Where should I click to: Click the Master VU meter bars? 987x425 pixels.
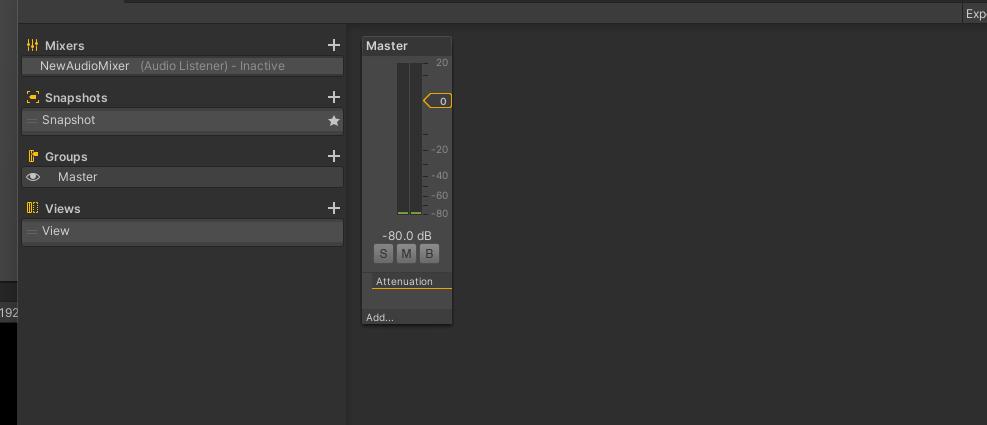(x=409, y=139)
